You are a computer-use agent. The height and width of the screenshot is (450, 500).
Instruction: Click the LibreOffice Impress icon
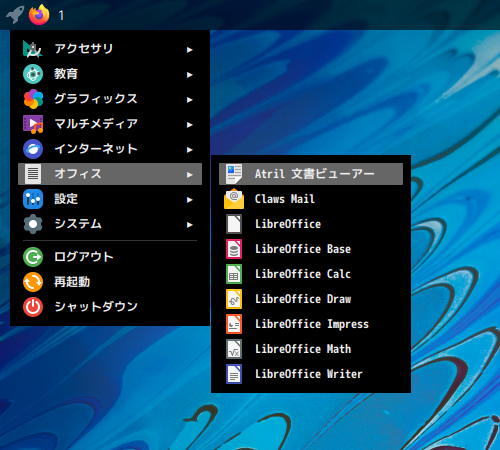click(234, 324)
